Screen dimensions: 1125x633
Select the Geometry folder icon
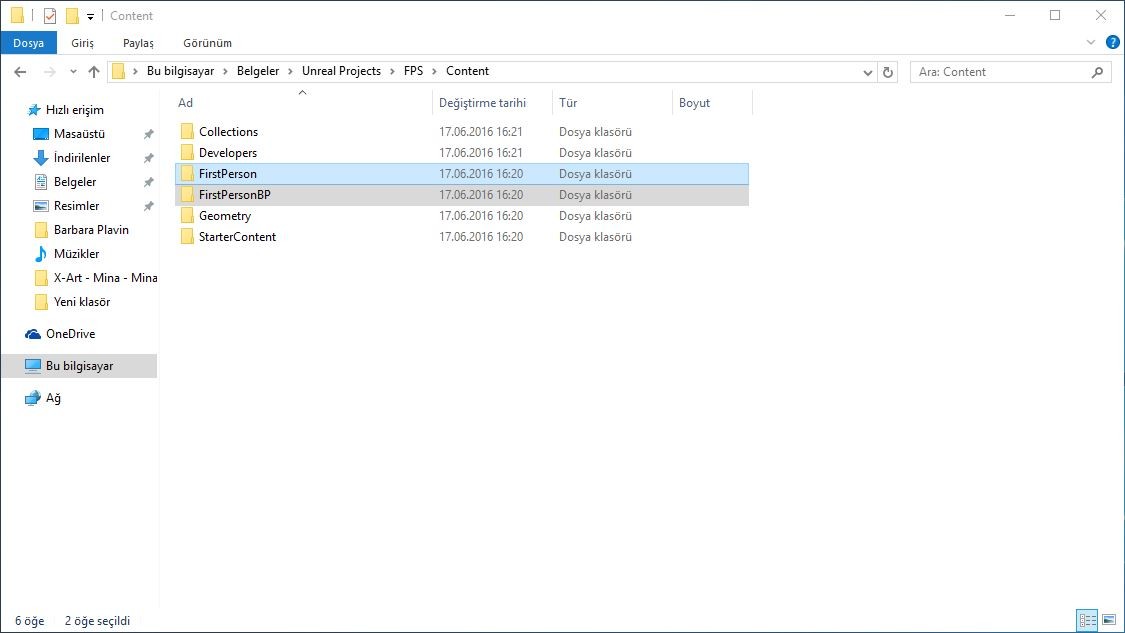point(187,215)
